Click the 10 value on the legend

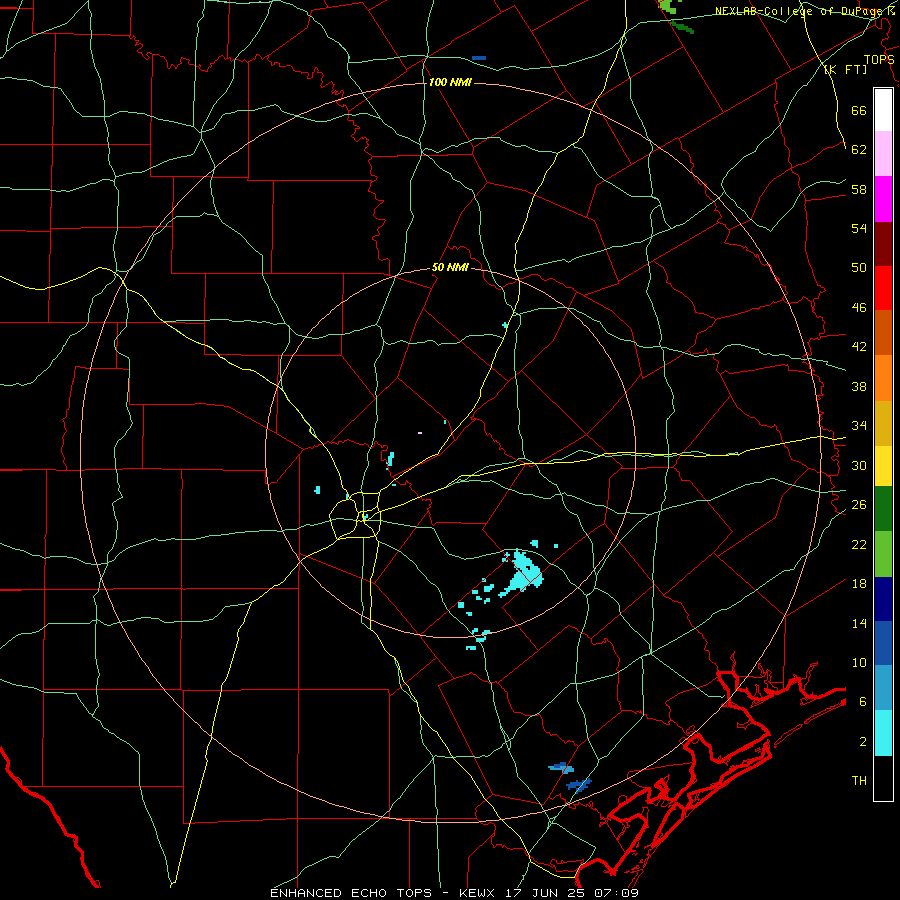click(x=859, y=663)
